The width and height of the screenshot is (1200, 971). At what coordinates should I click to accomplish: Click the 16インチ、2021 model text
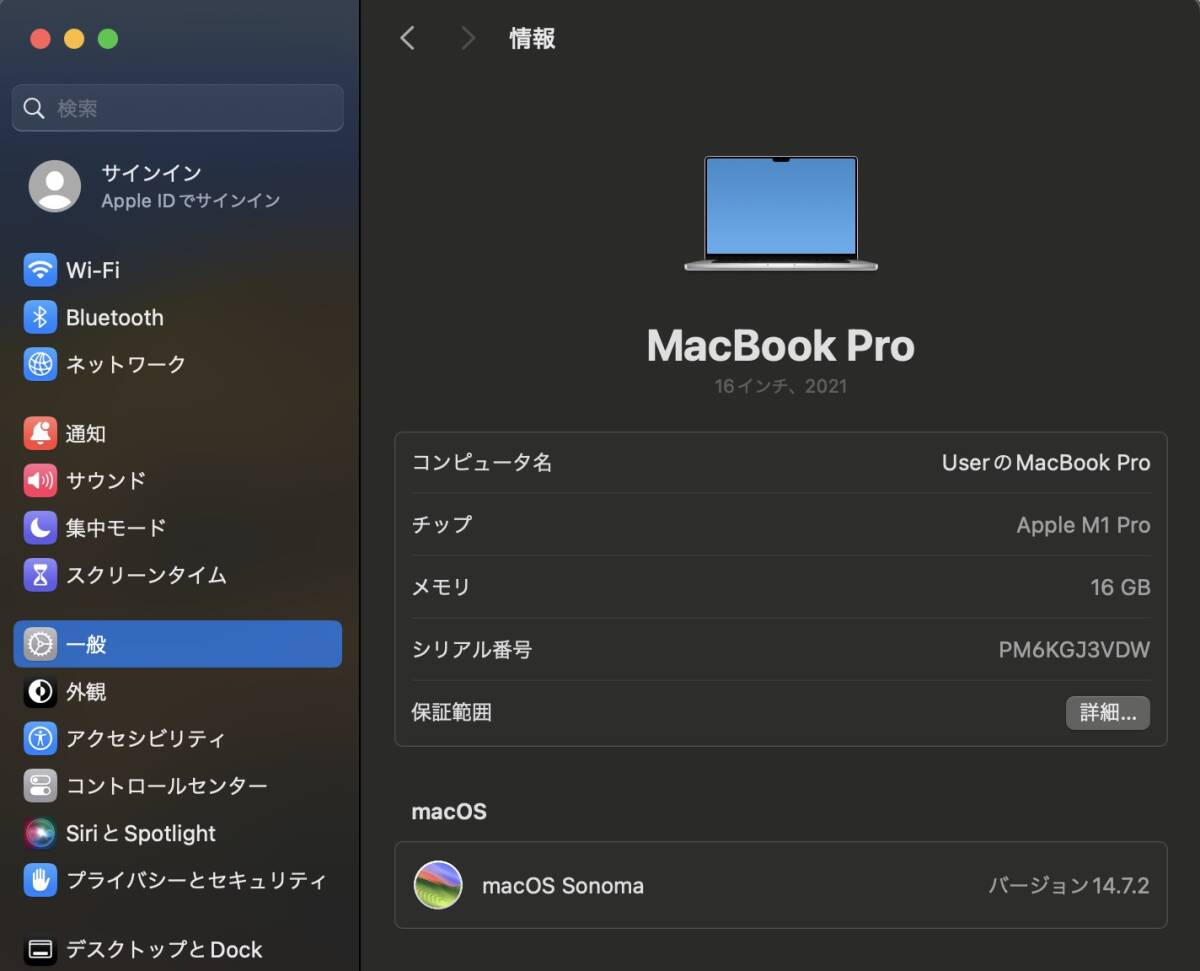click(x=780, y=386)
